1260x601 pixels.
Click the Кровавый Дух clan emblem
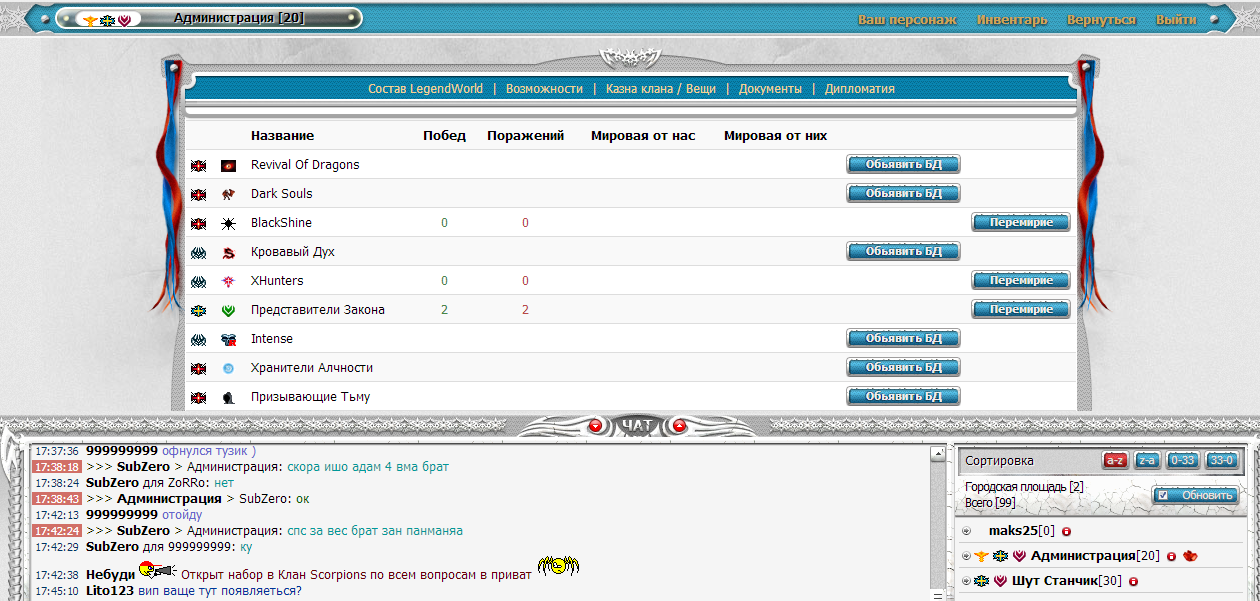pos(228,252)
